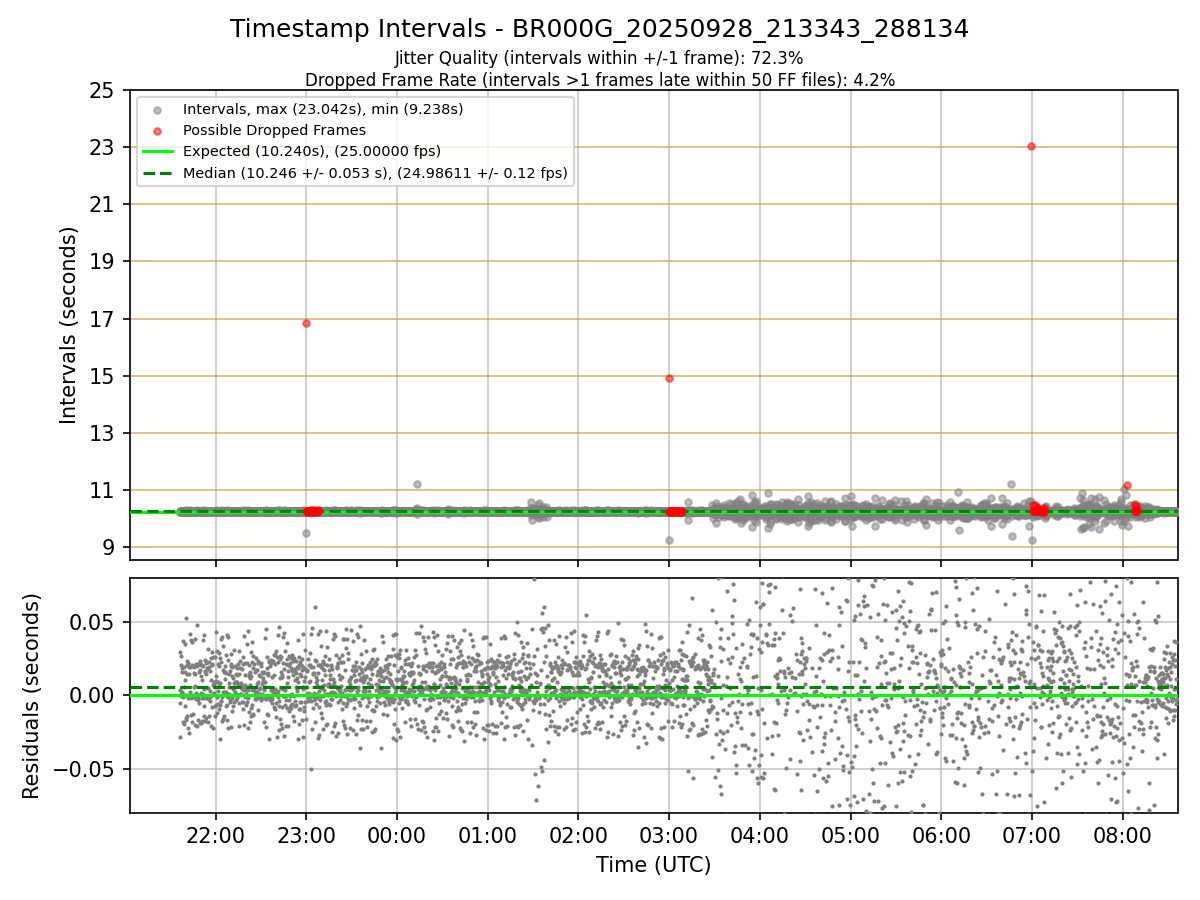Click the 'Expected (10.240s), (25.00000 fps)' legend entry
This screenshot has width=1200, height=900.
[x=312, y=152]
